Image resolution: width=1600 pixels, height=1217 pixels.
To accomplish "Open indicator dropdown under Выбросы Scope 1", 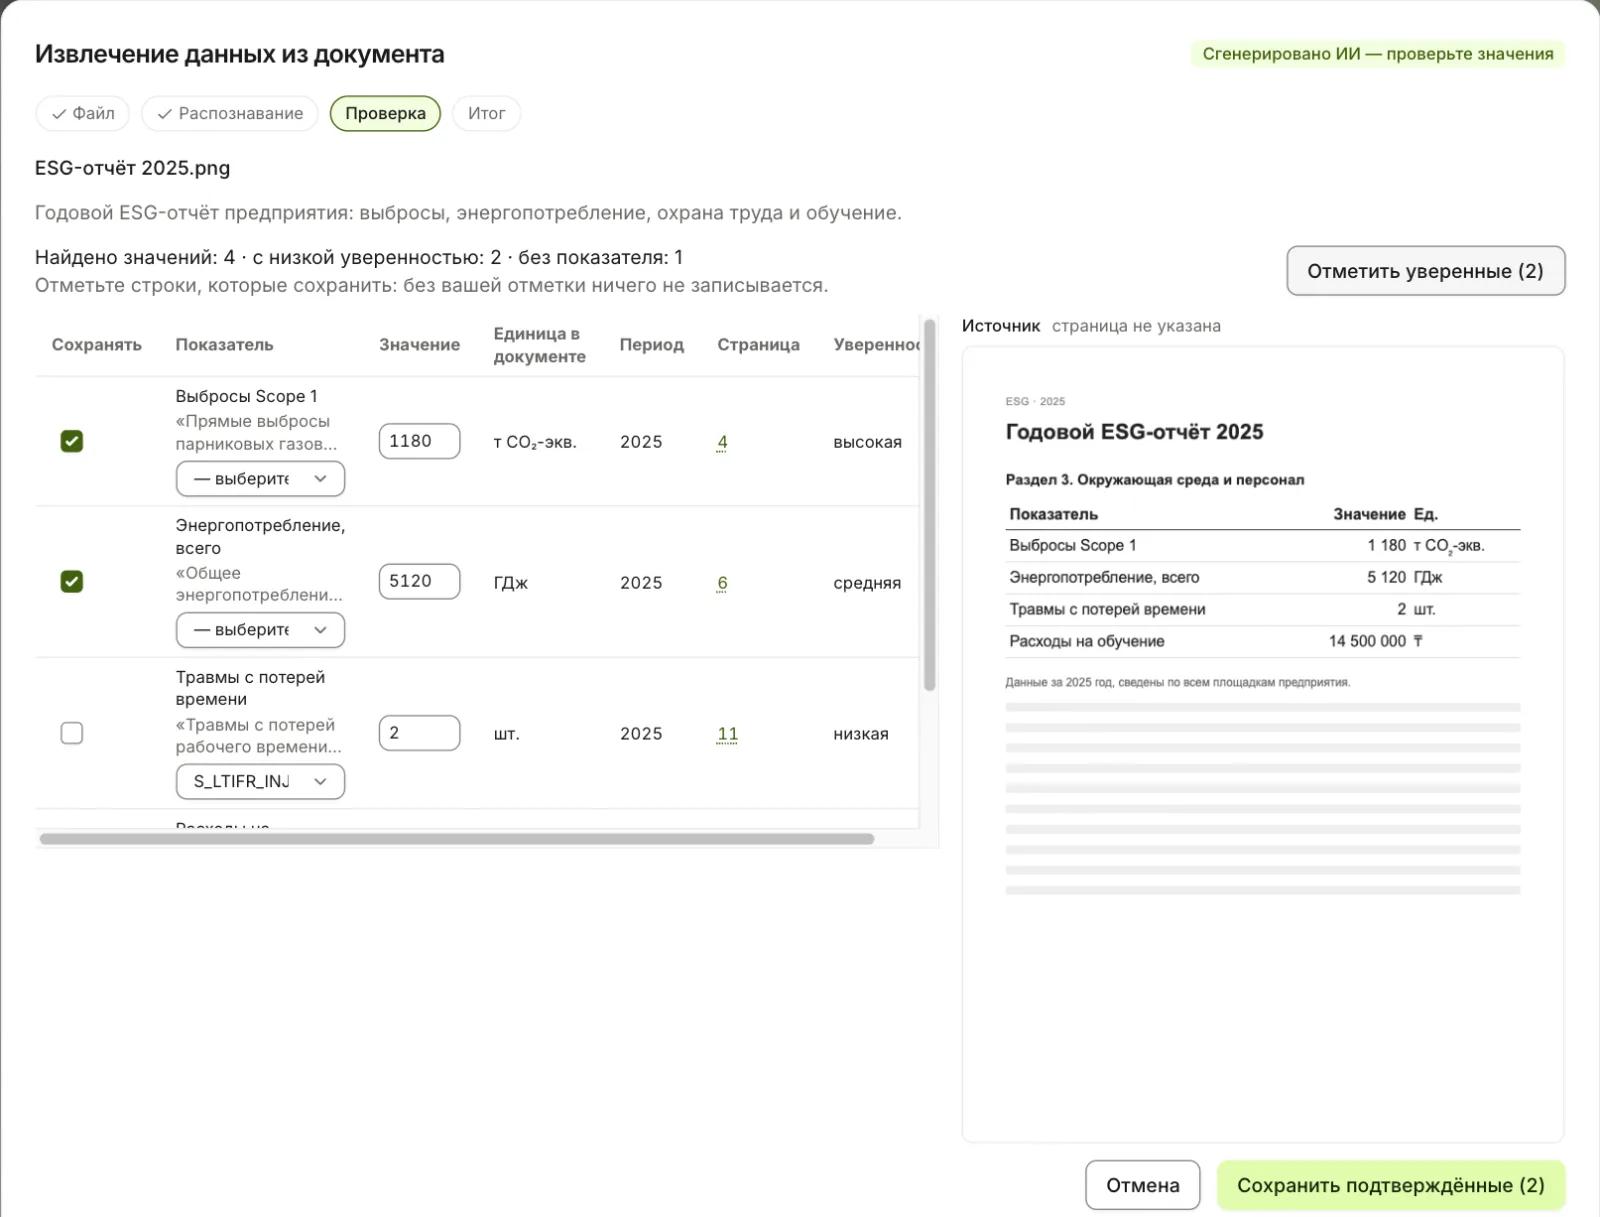I will click(x=260, y=478).
